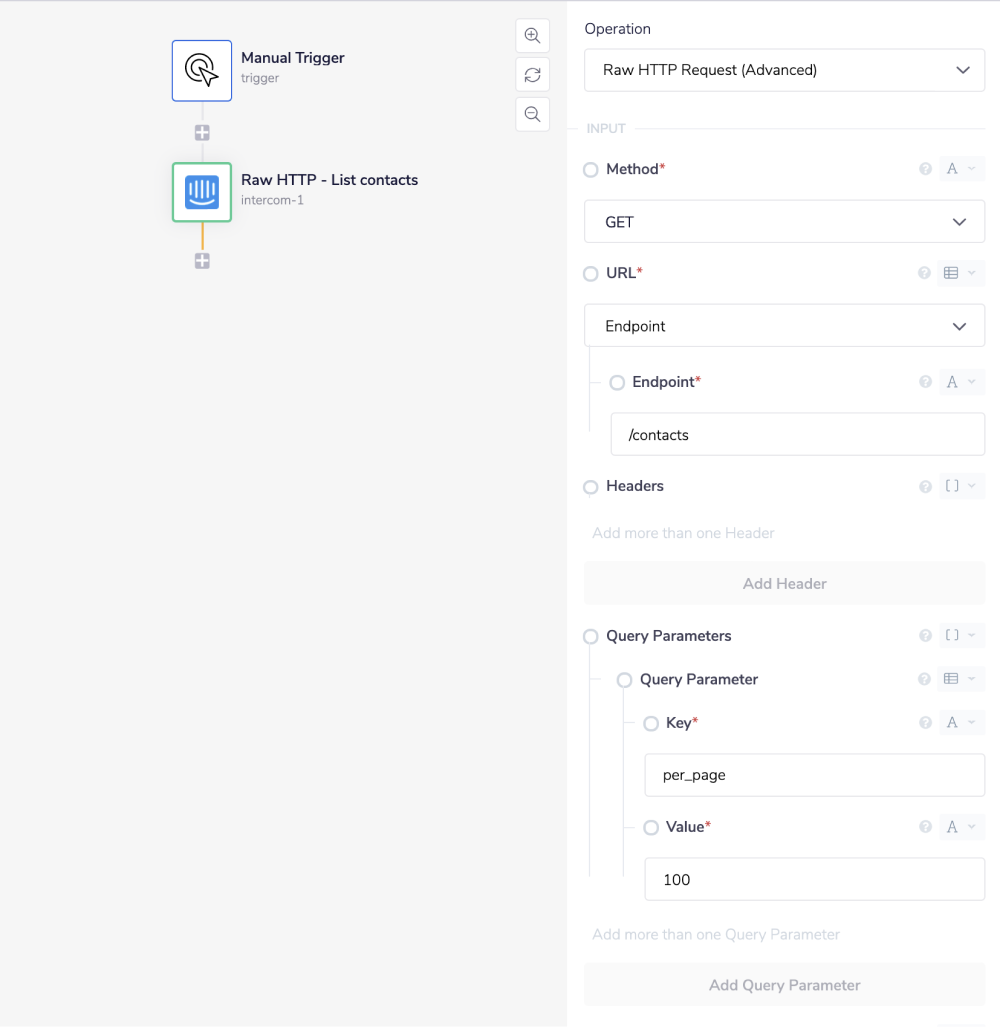
Task: Toggle the circle beside Query Parameters
Action: coord(590,635)
